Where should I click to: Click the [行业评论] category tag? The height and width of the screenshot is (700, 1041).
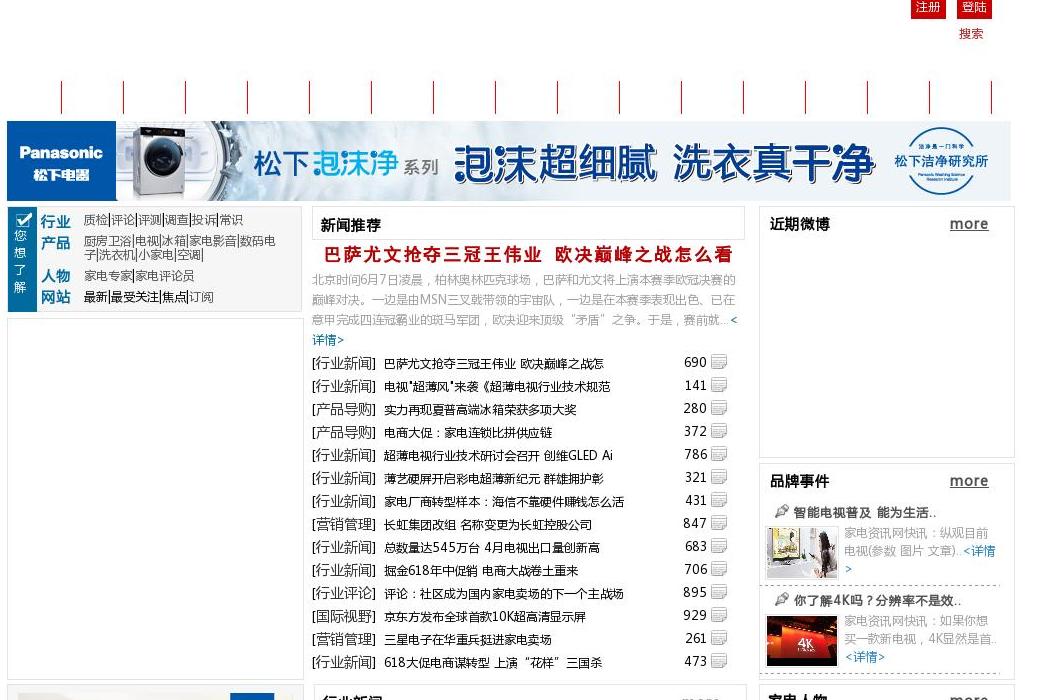pyautogui.click(x=344, y=593)
